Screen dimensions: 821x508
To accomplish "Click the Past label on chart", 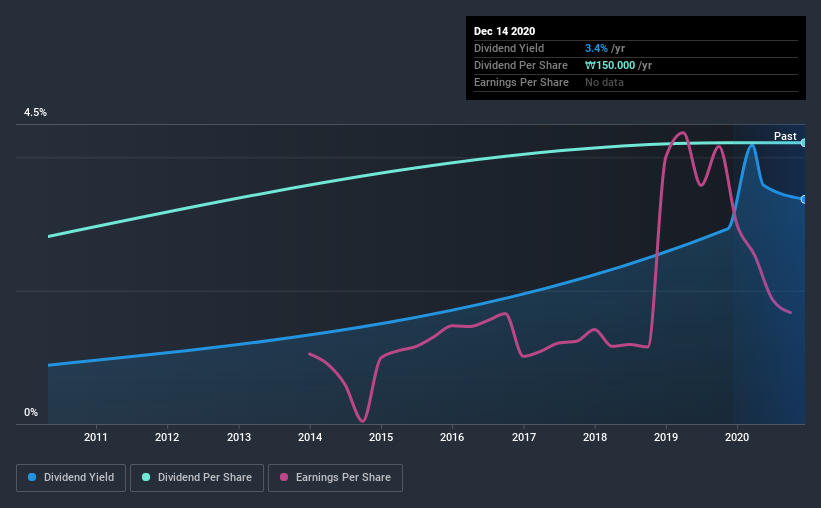I will (x=785, y=136).
